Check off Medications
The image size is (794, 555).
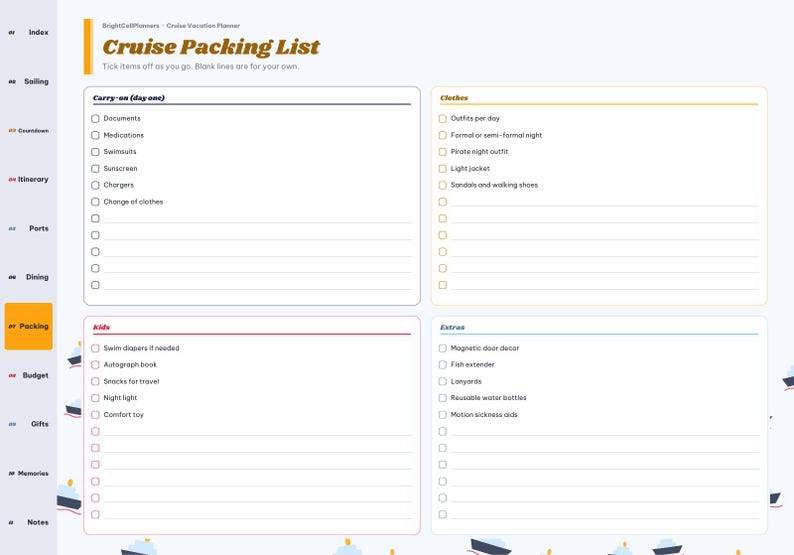(95, 135)
